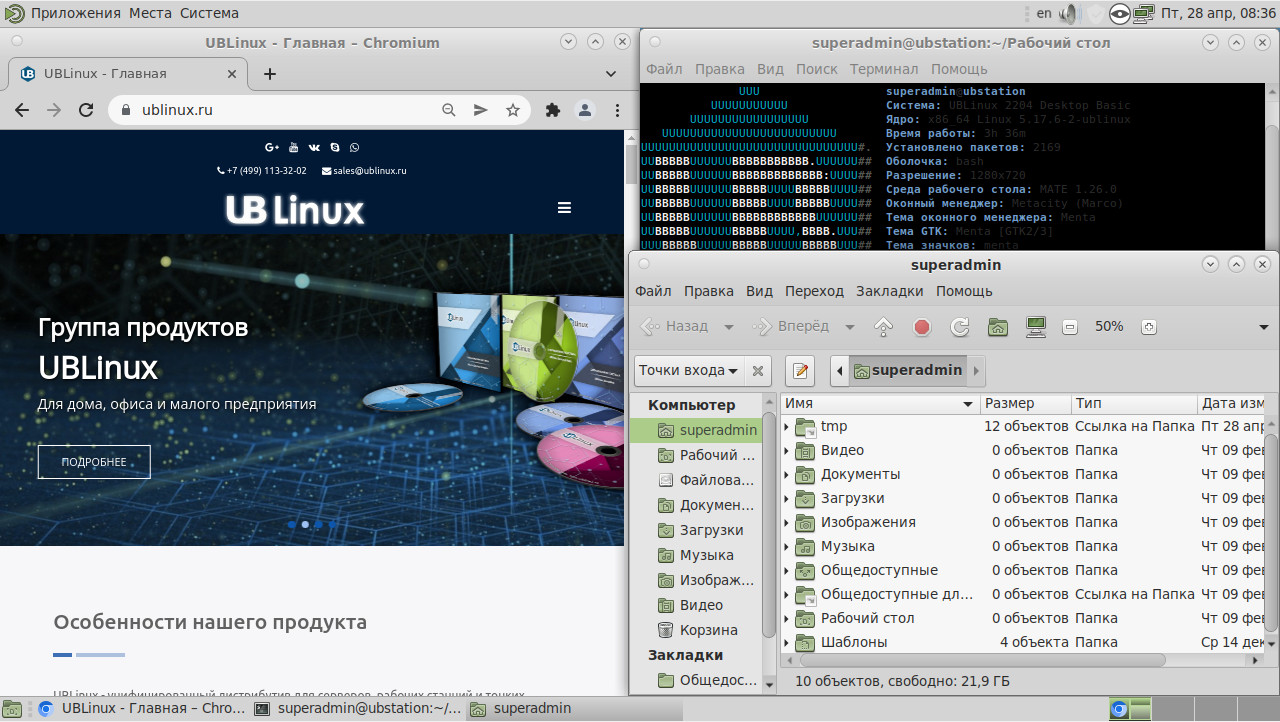The image size is (1280, 722).
Task: Expand the tmp folder row
Action: (787, 427)
